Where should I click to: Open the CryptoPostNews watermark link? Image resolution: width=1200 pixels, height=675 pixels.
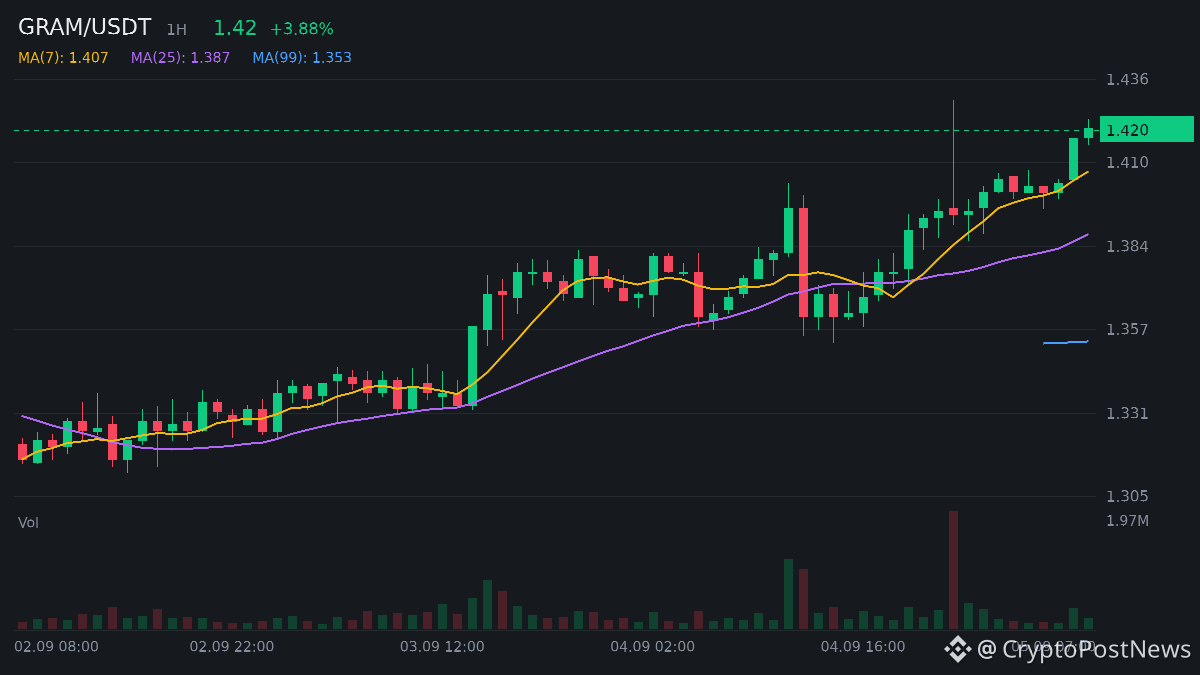coord(1085,649)
